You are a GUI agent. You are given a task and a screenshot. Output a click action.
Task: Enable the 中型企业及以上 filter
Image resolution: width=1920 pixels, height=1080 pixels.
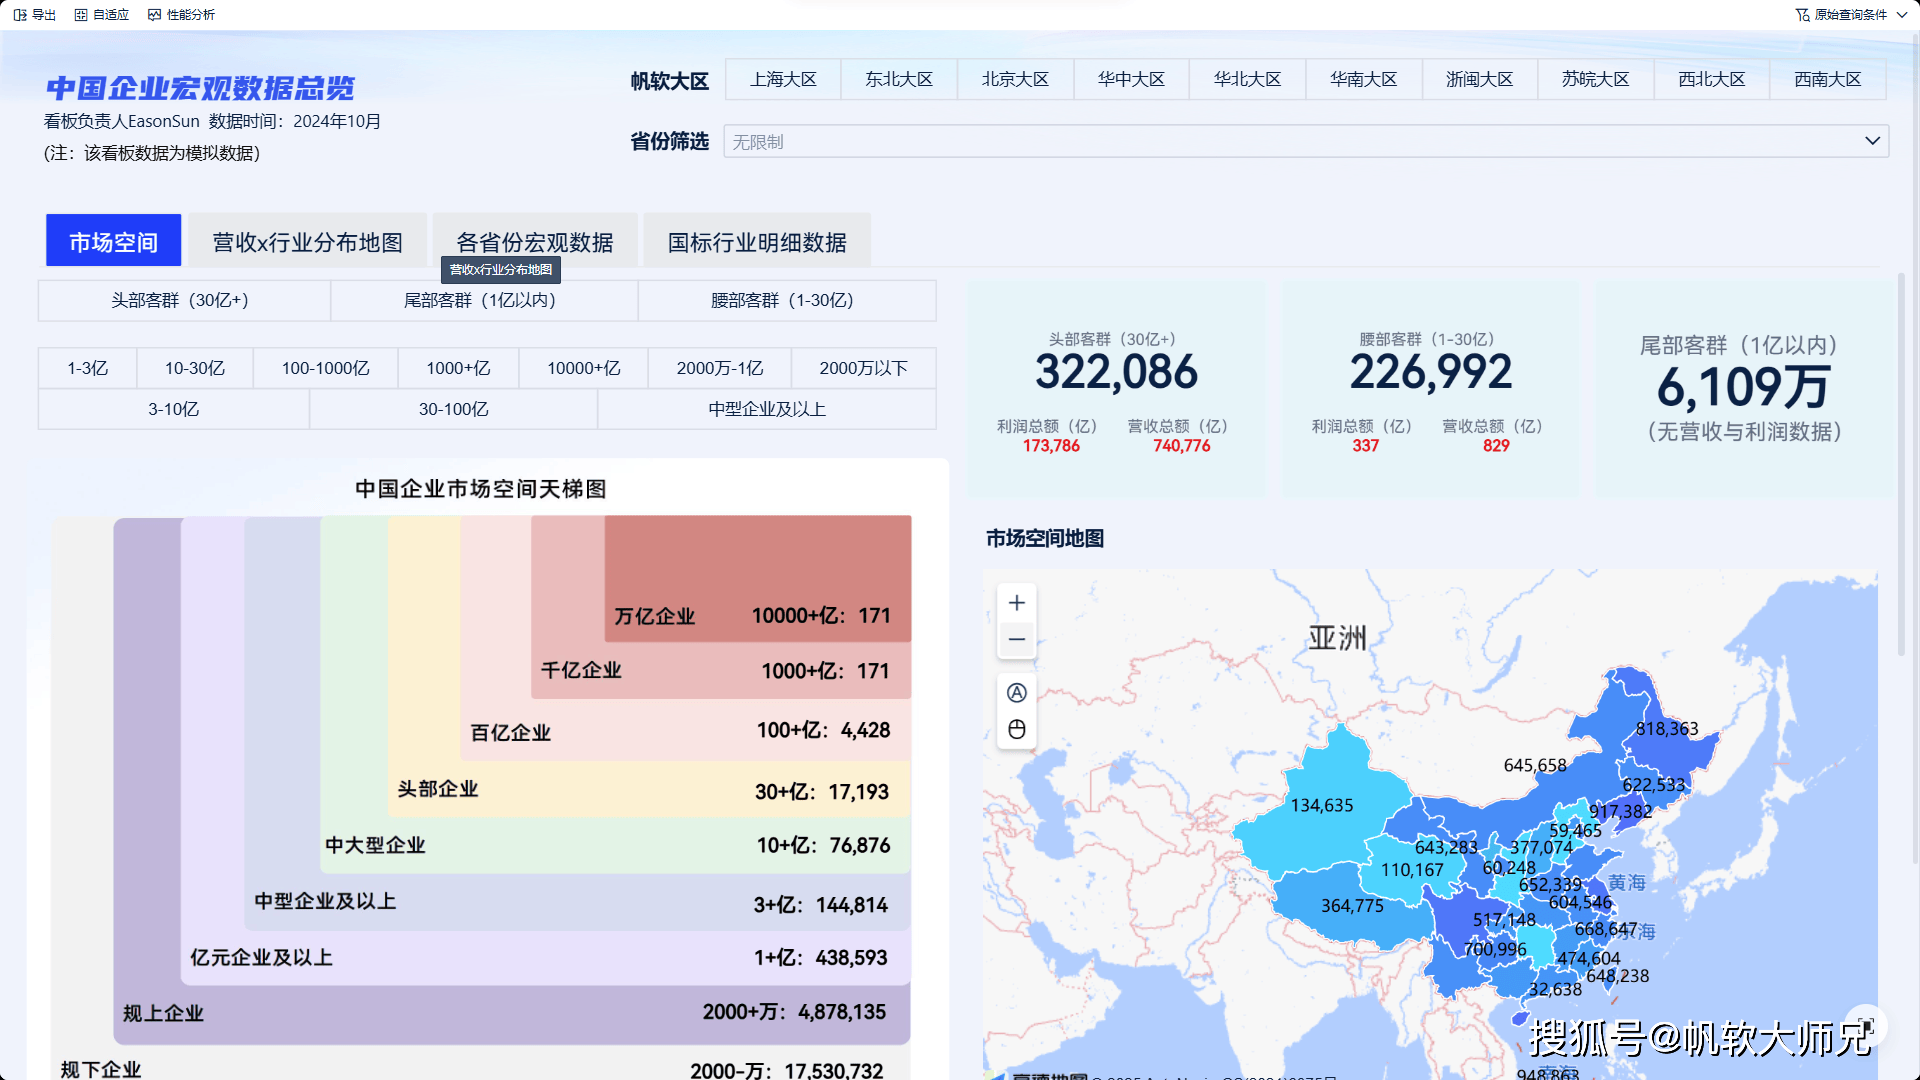tap(766, 409)
